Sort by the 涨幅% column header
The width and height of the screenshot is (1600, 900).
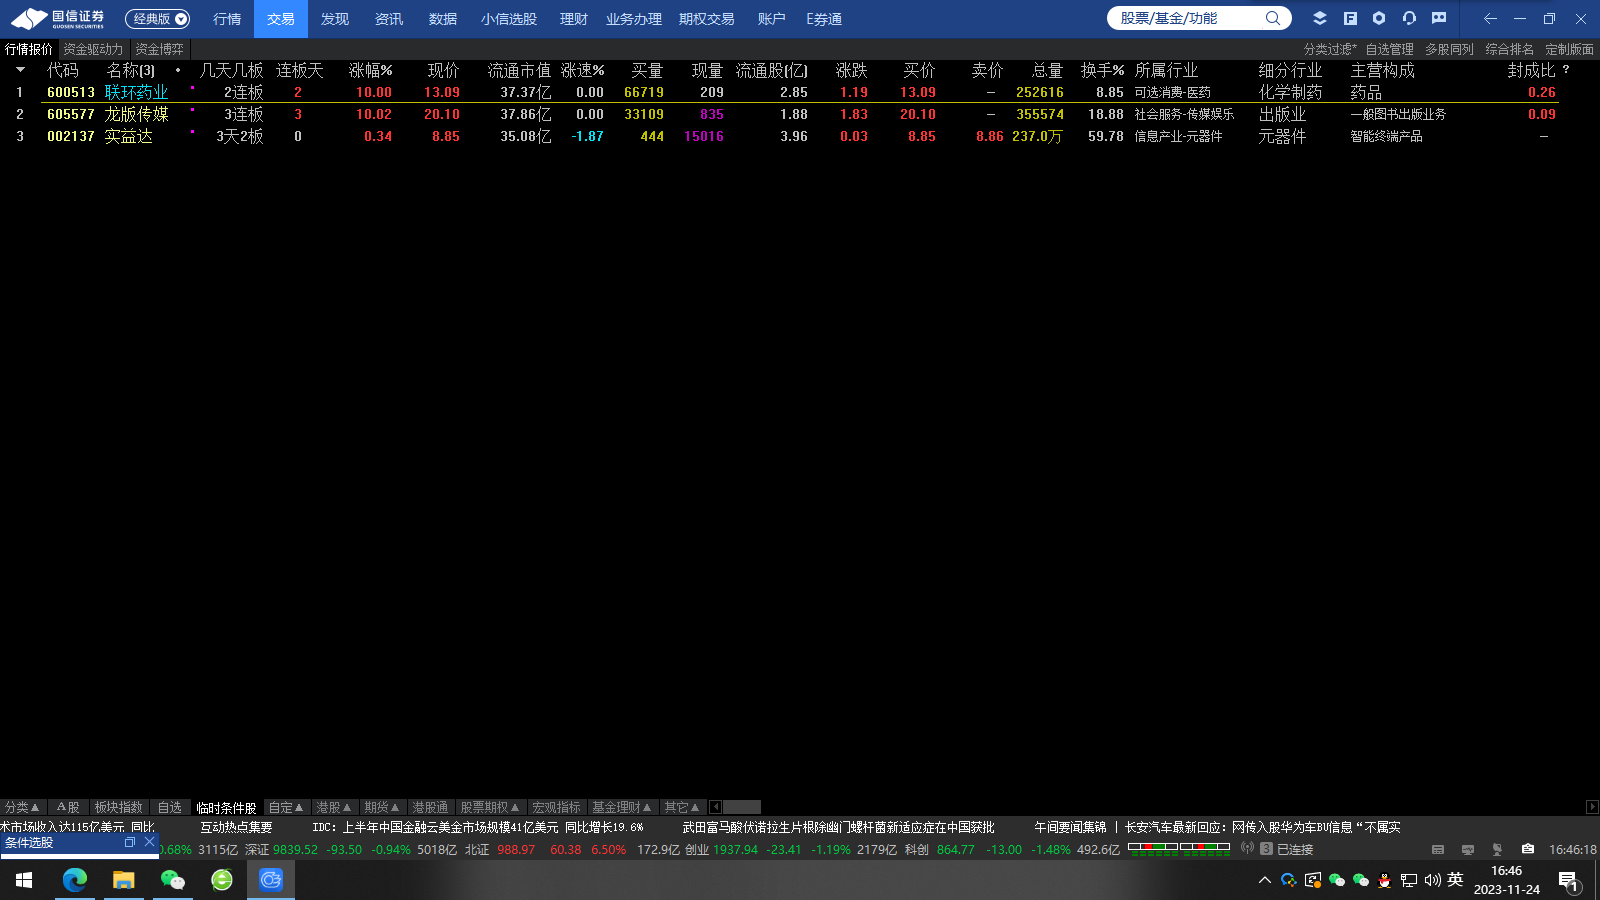370,70
